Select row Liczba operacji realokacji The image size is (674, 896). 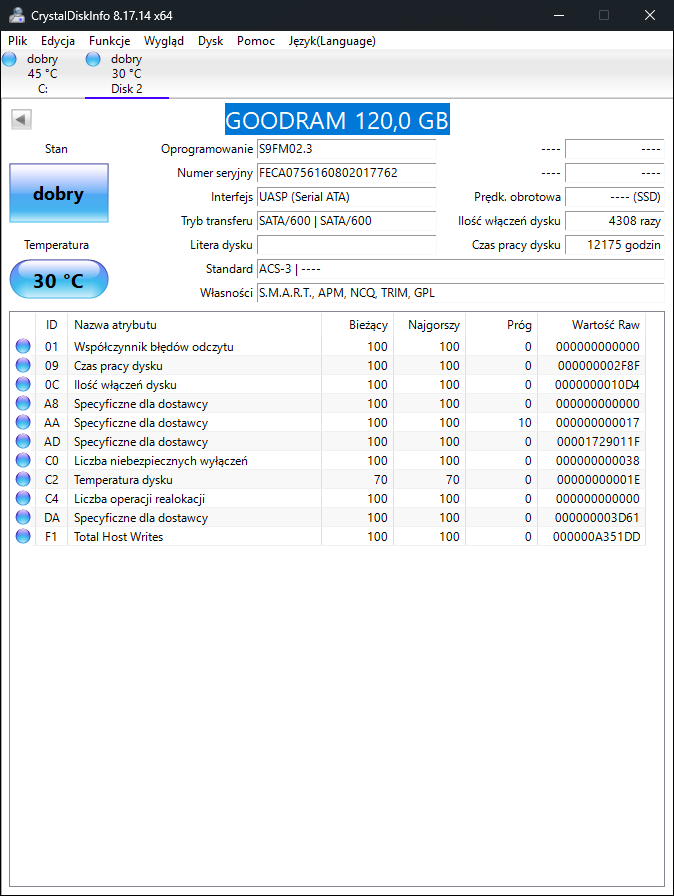328,498
